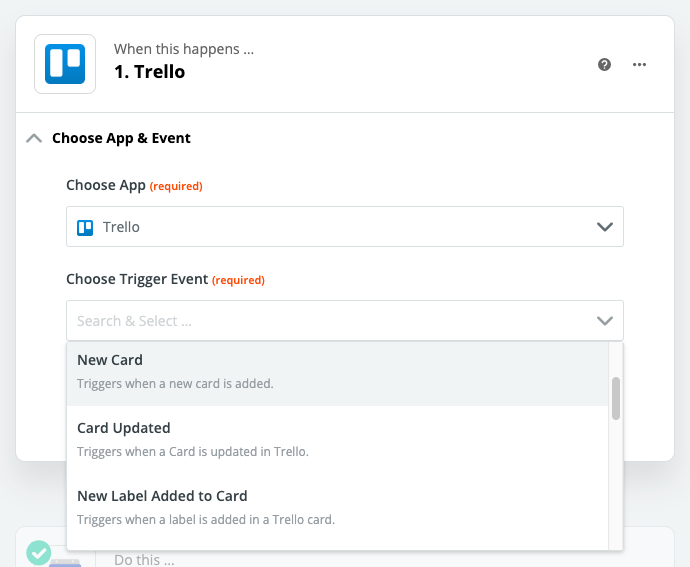Open the three-dot more options menu
This screenshot has height=567, width=690.
point(639,65)
